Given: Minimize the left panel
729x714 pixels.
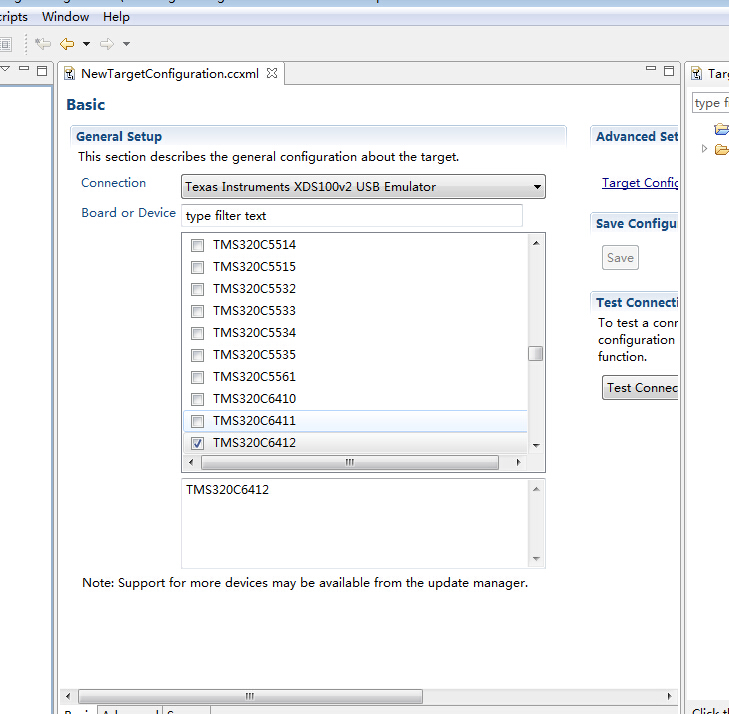Looking at the screenshot, I should [24, 68].
